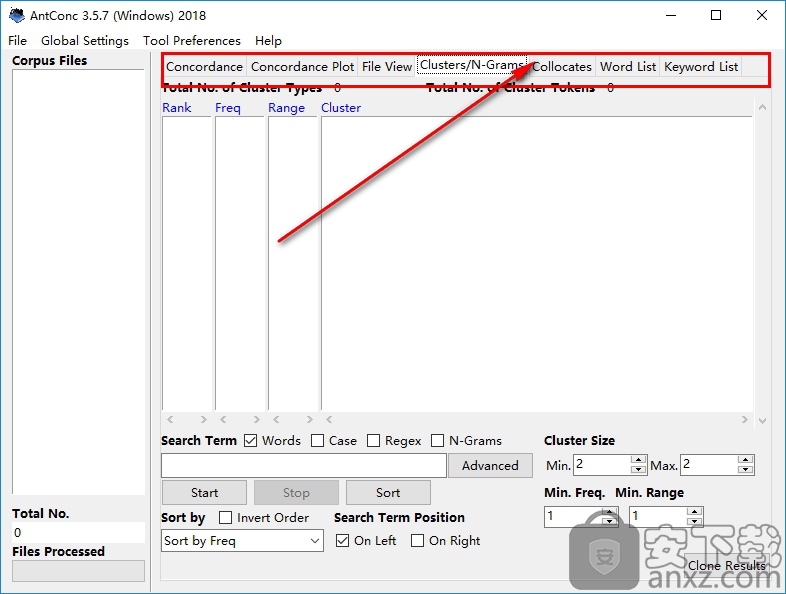This screenshot has width=786, height=594.
Task: Decrease the Cluster Size Min value
Action: pos(638,470)
